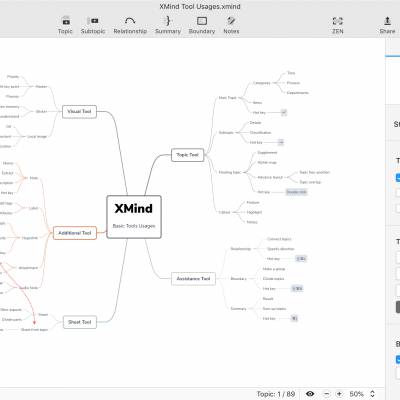Open the Notes tool
Screen dimensions: 400x400
pos(231,25)
